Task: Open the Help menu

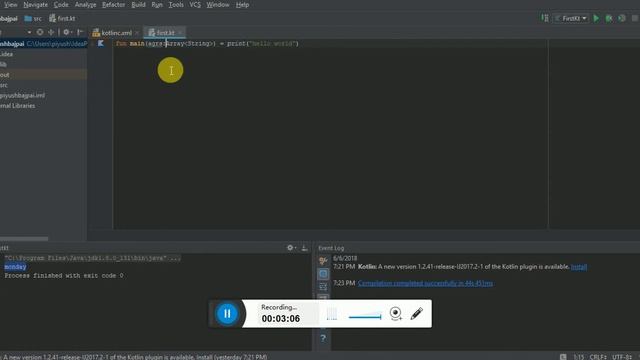Action: point(242,5)
